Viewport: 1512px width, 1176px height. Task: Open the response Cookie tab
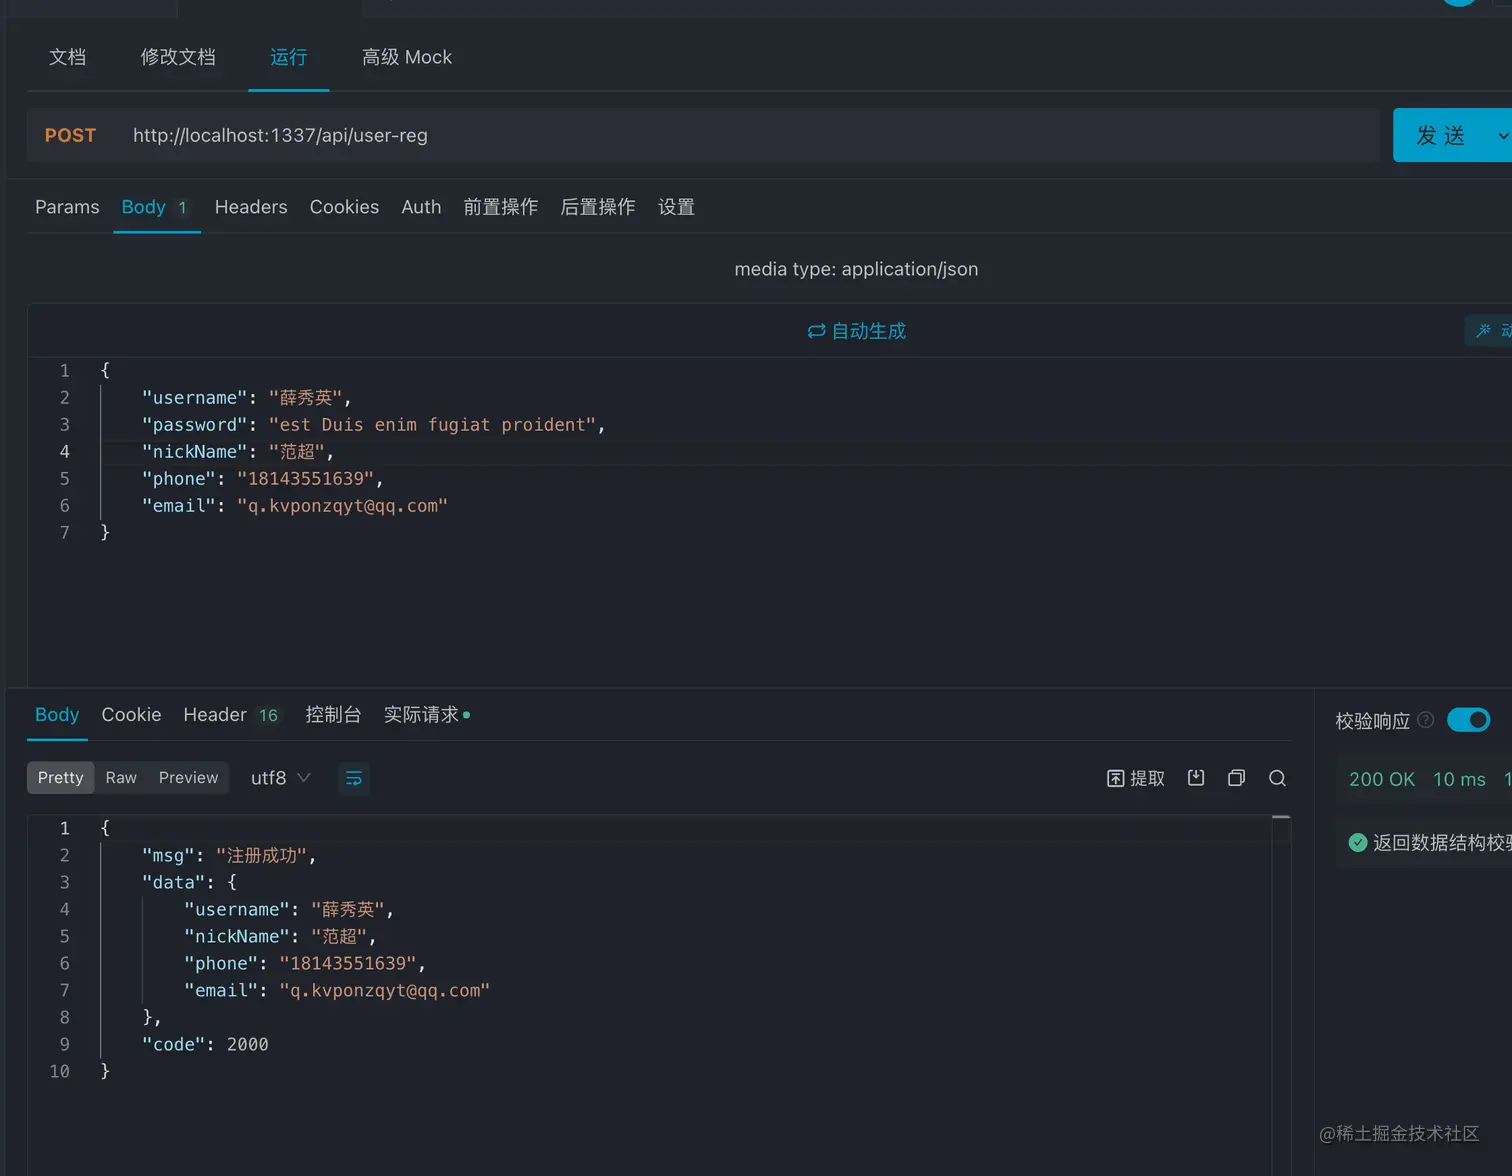click(131, 715)
